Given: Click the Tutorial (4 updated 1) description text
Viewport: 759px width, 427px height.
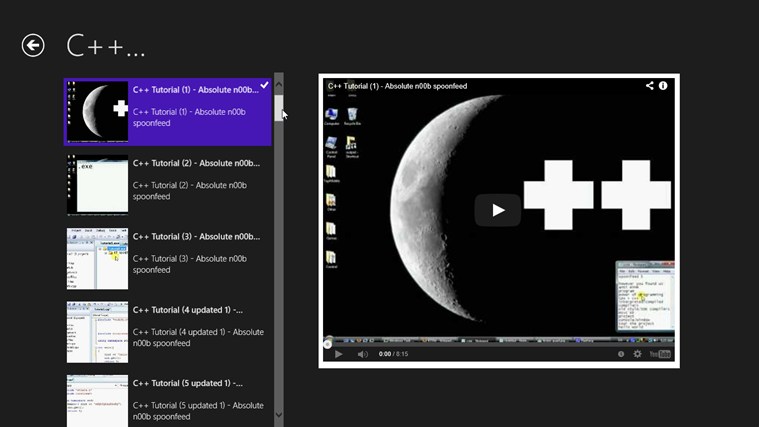Looking at the screenshot, I should 198,337.
